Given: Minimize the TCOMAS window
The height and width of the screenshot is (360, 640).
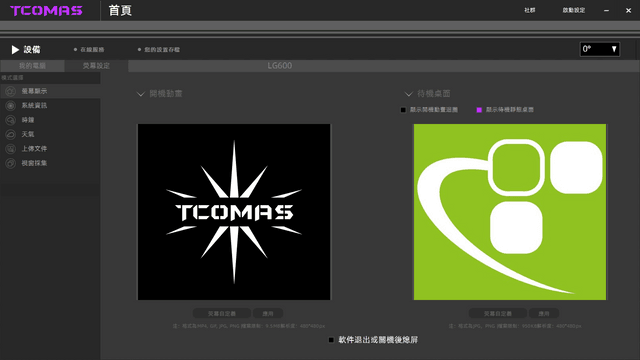Looking at the screenshot, I should [x=607, y=11].
